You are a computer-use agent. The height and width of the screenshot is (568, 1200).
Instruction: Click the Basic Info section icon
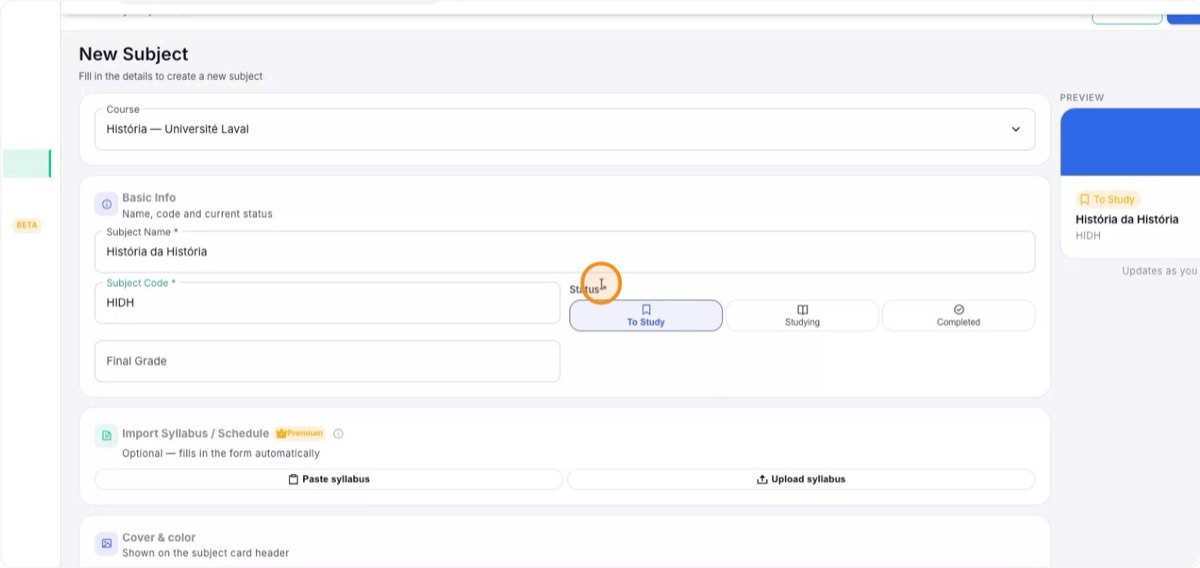click(x=106, y=204)
